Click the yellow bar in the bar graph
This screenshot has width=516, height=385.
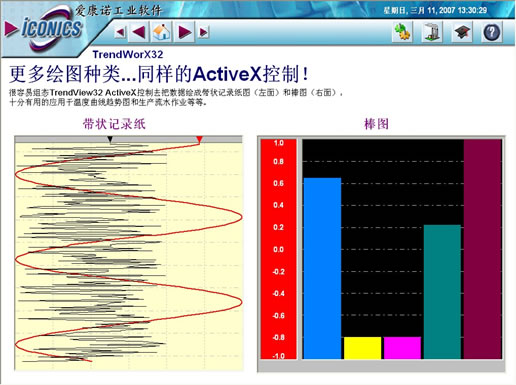[362, 348]
